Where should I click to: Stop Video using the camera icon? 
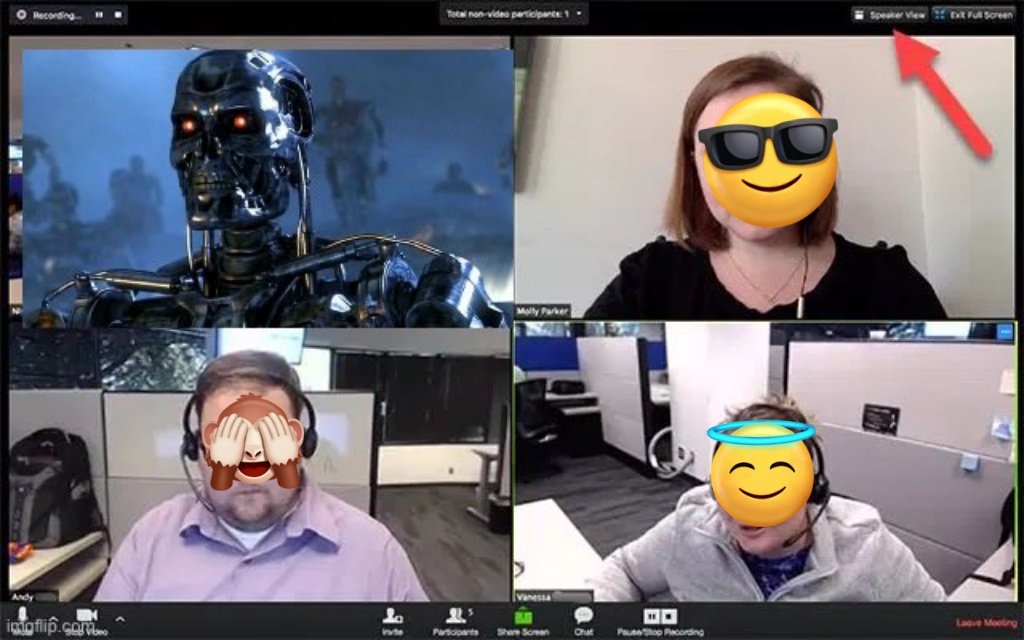(x=85, y=618)
